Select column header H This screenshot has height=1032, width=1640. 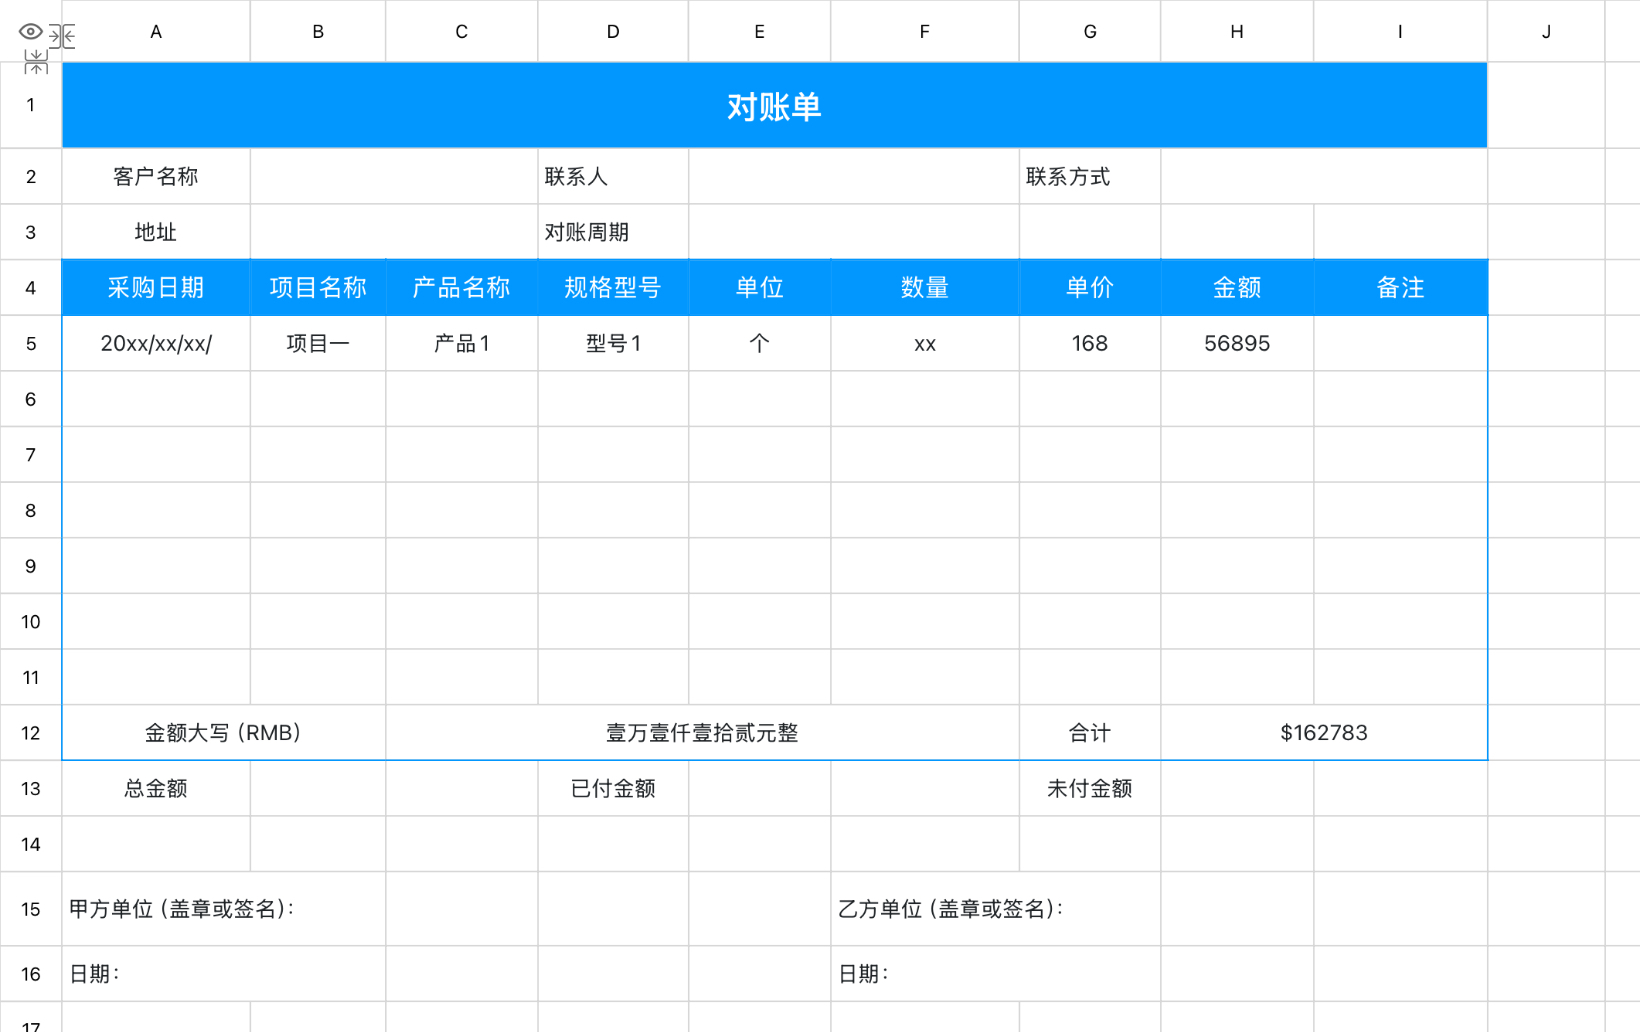click(1236, 31)
